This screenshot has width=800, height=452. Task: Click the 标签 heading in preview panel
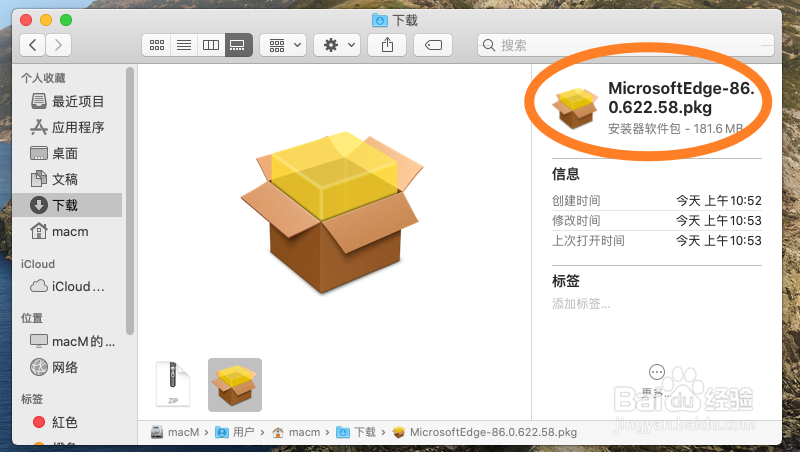coord(566,281)
